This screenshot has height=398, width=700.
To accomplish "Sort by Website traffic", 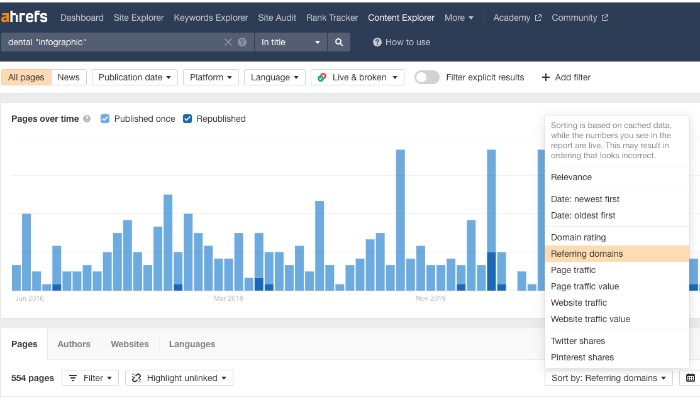I will (617, 303).
